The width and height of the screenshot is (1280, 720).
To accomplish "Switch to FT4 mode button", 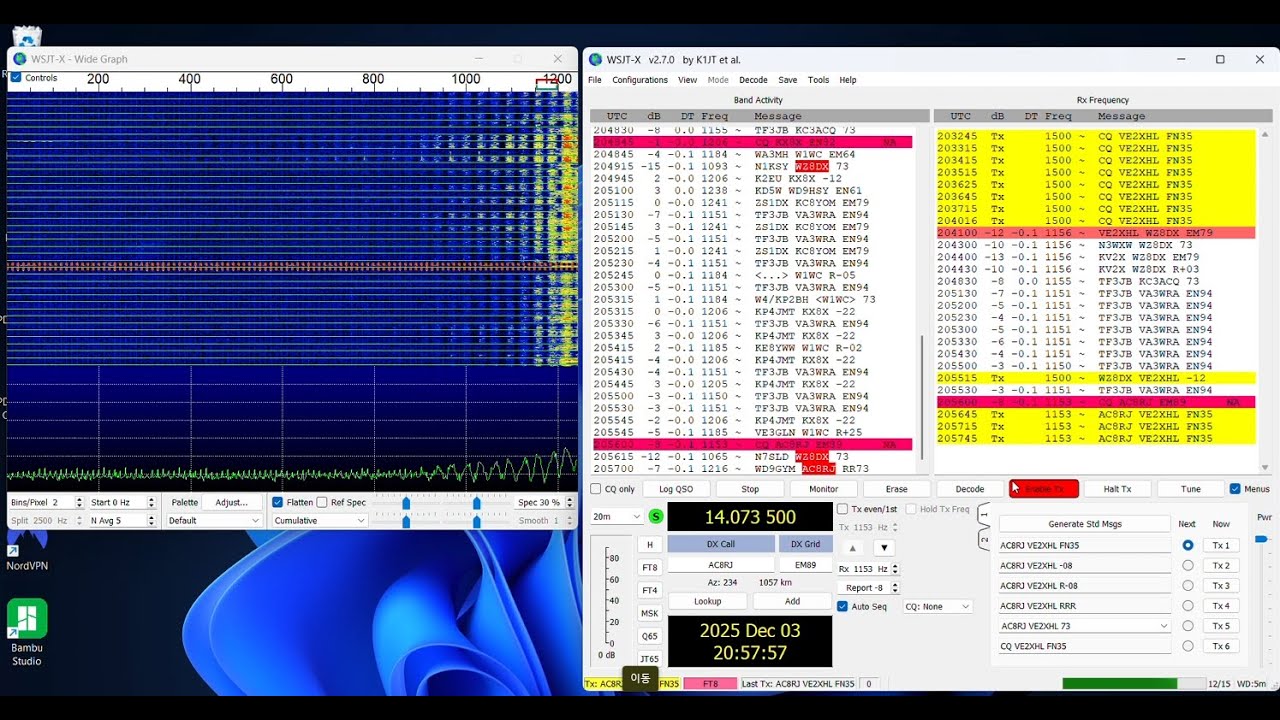I will point(650,590).
